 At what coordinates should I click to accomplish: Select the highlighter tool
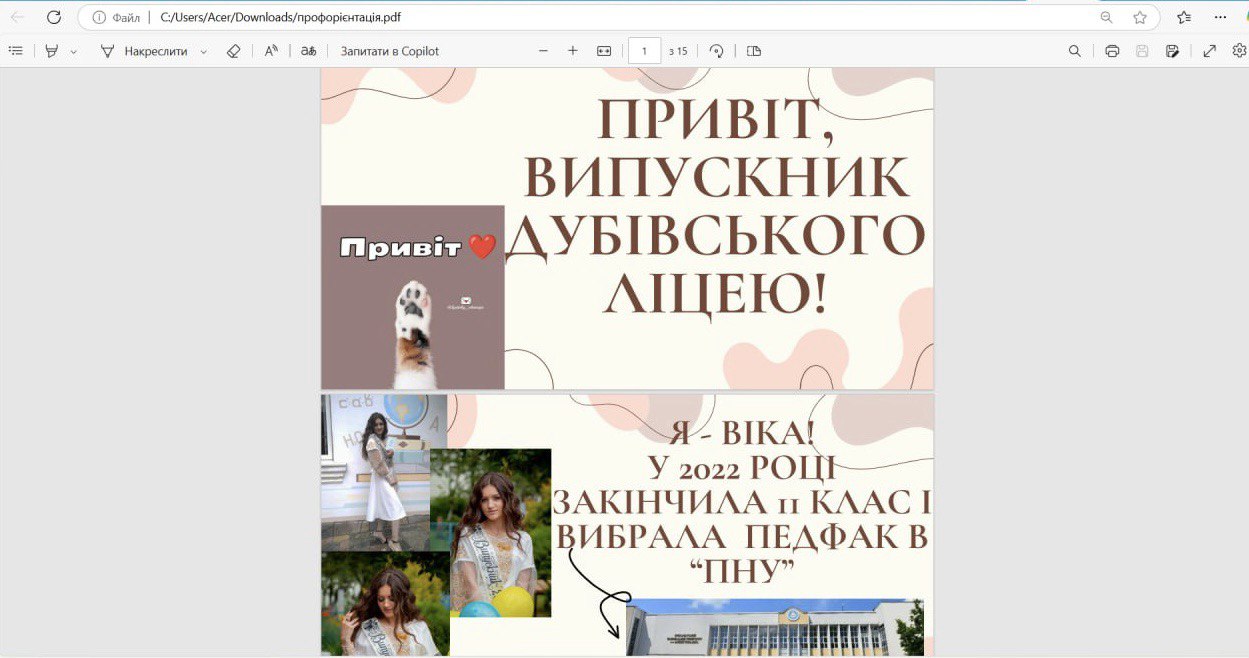click(x=52, y=51)
